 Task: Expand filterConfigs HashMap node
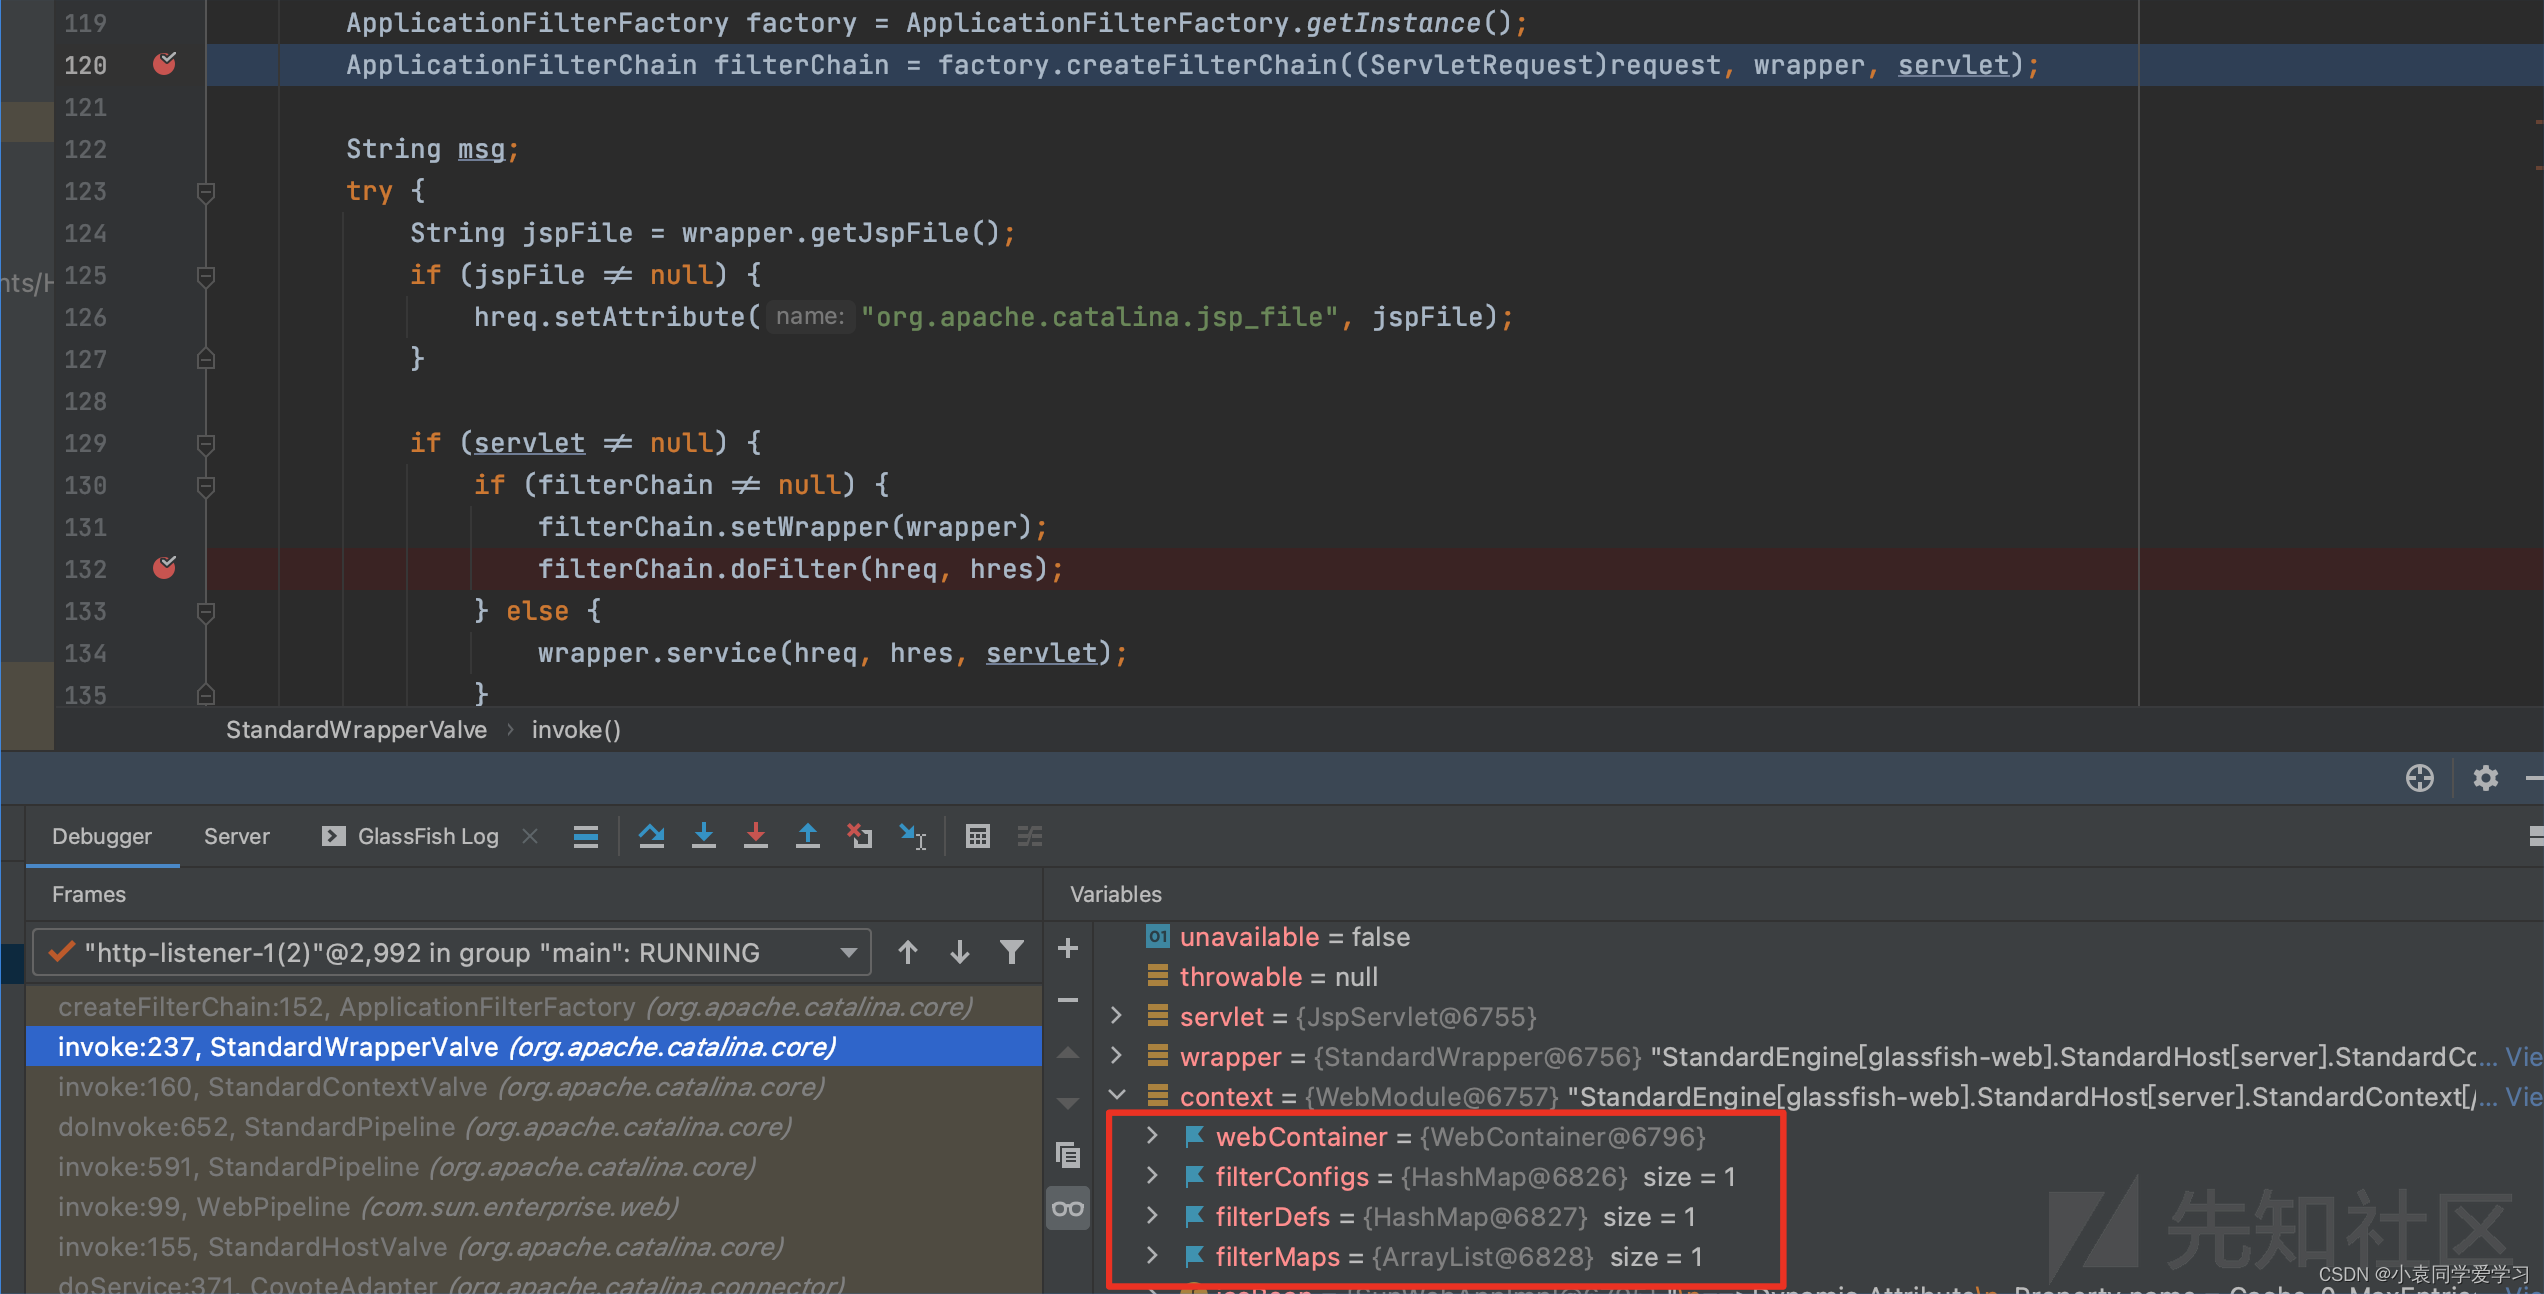[x=1152, y=1176]
